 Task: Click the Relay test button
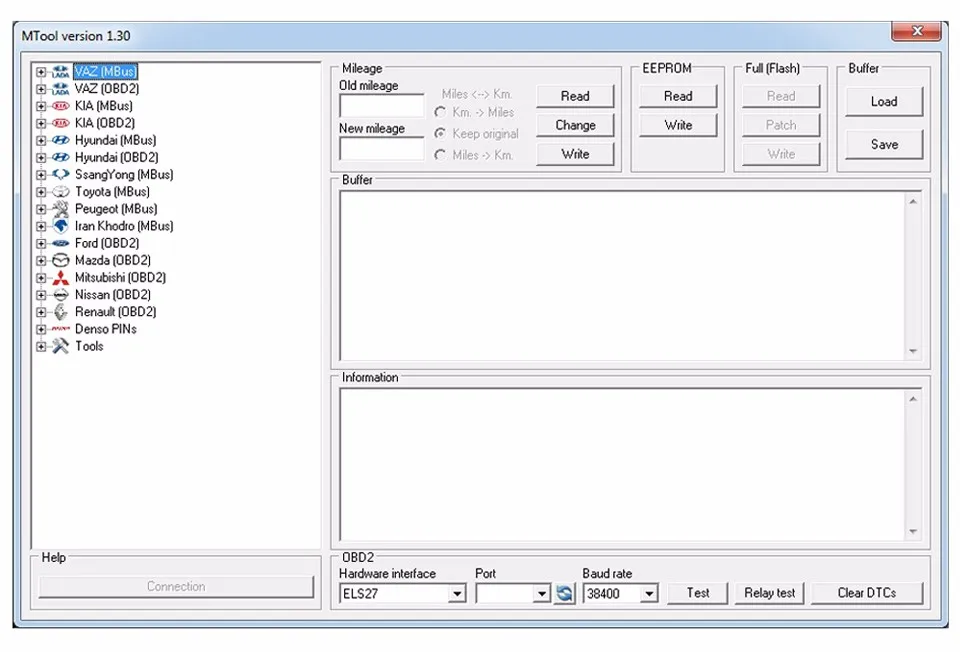770,593
